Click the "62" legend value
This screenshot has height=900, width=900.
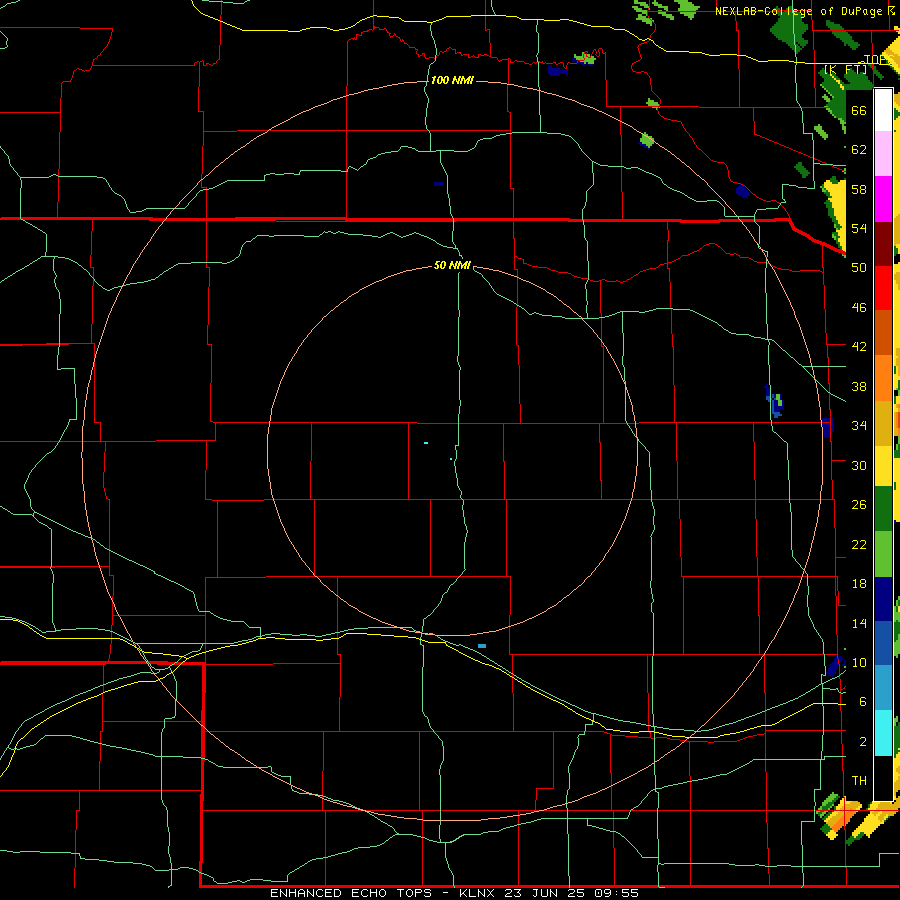coord(859,150)
